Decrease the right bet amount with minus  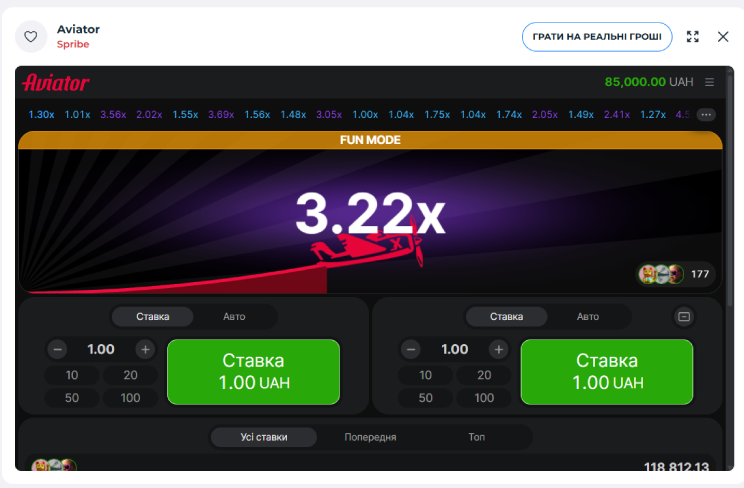tap(411, 349)
